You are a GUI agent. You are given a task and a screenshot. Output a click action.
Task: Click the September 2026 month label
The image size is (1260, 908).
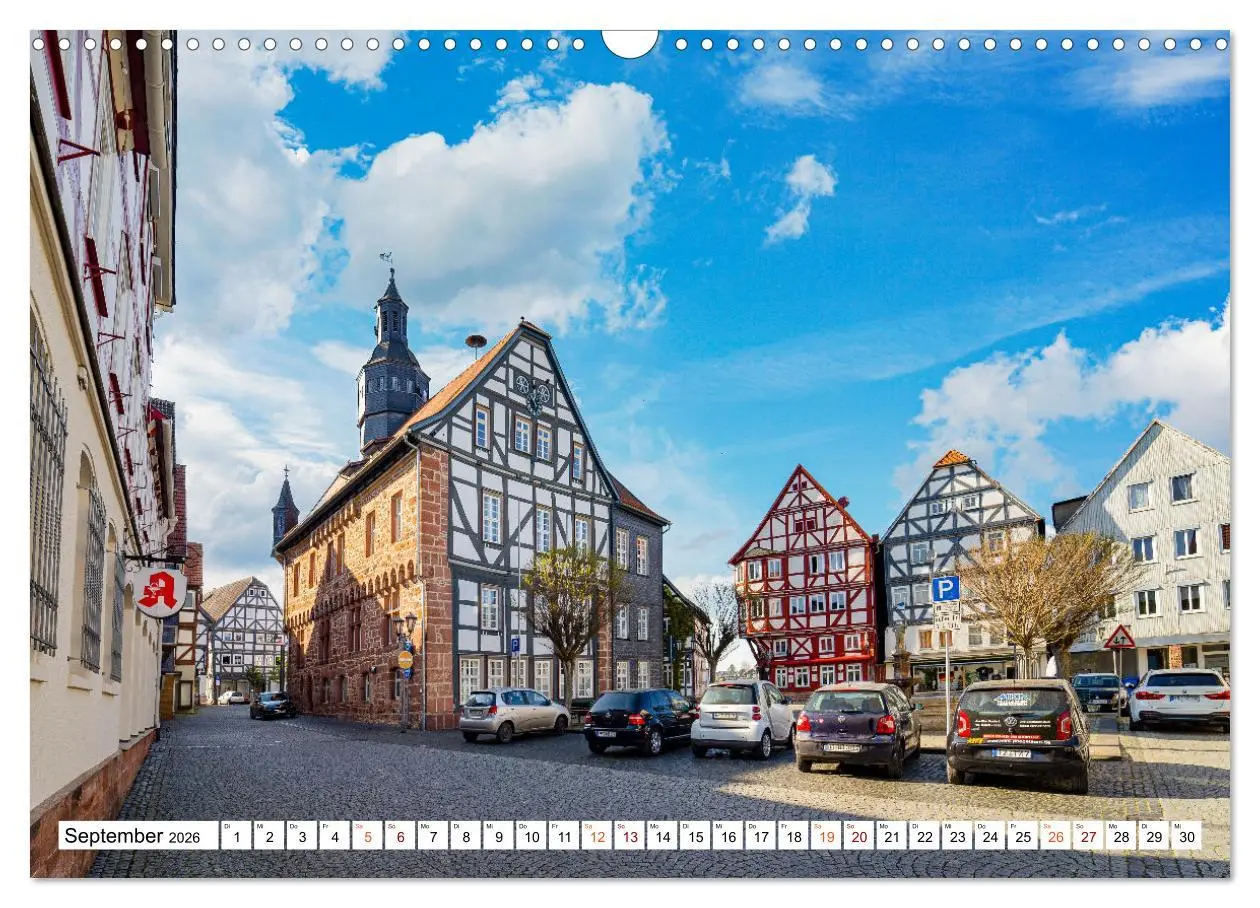[x=138, y=836]
